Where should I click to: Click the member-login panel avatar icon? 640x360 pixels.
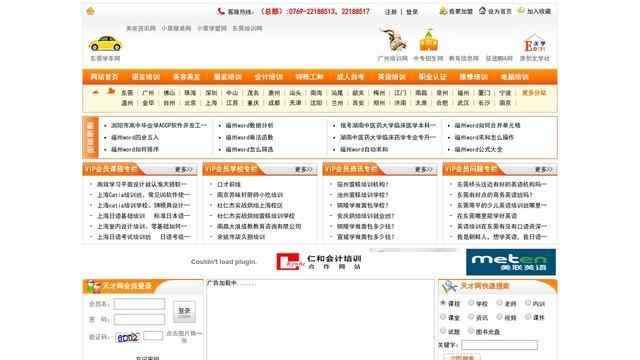[93, 287]
